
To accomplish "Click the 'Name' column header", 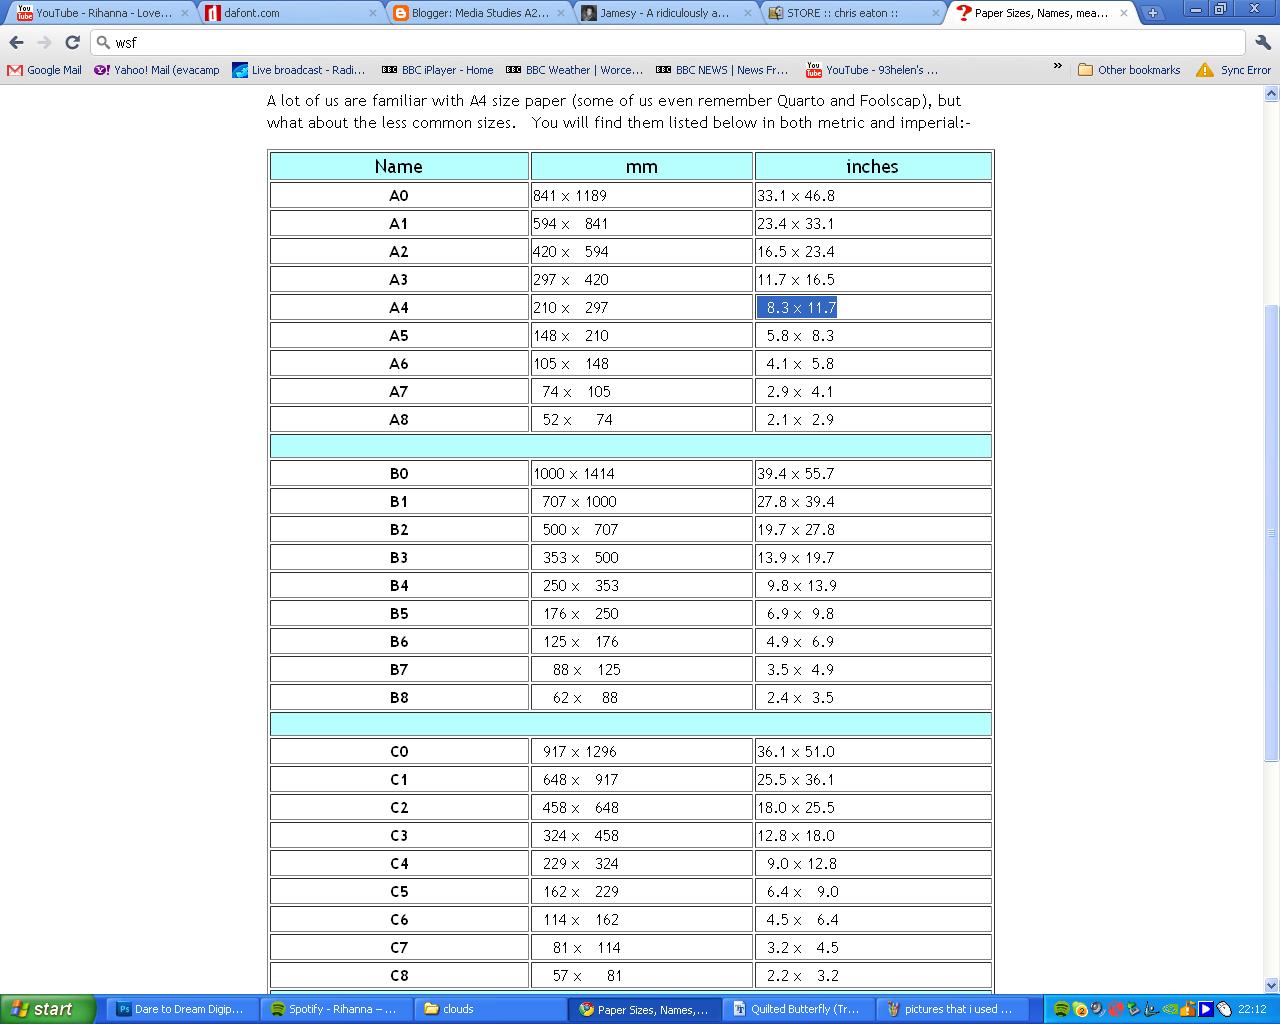I will coord(399,166).
